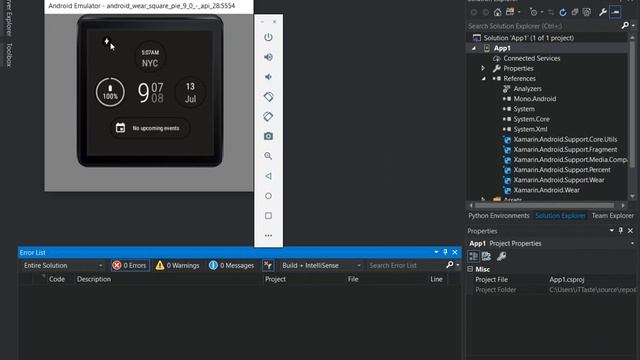The image size is (640, 360).
Task: Click the emulator volume up icon
Action: tap(268, 57)
